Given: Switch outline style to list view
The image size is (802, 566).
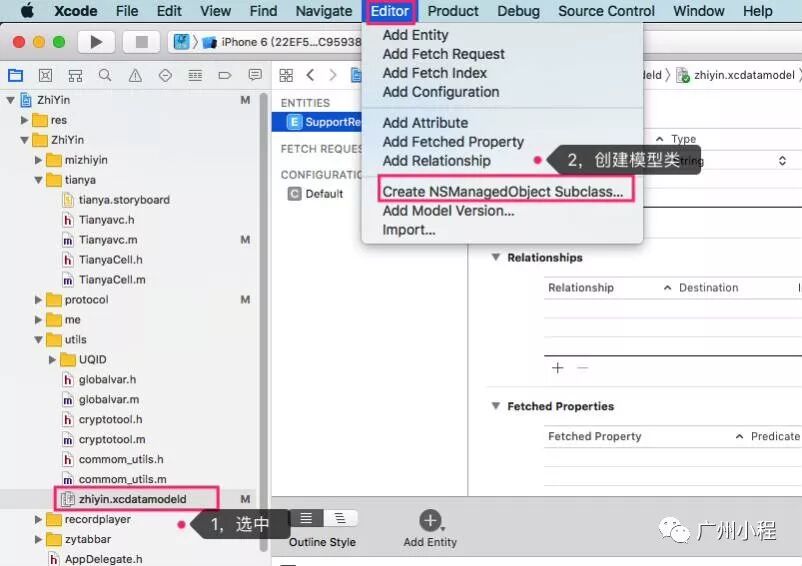Looking at the screenshot, I should click(306, 518).
